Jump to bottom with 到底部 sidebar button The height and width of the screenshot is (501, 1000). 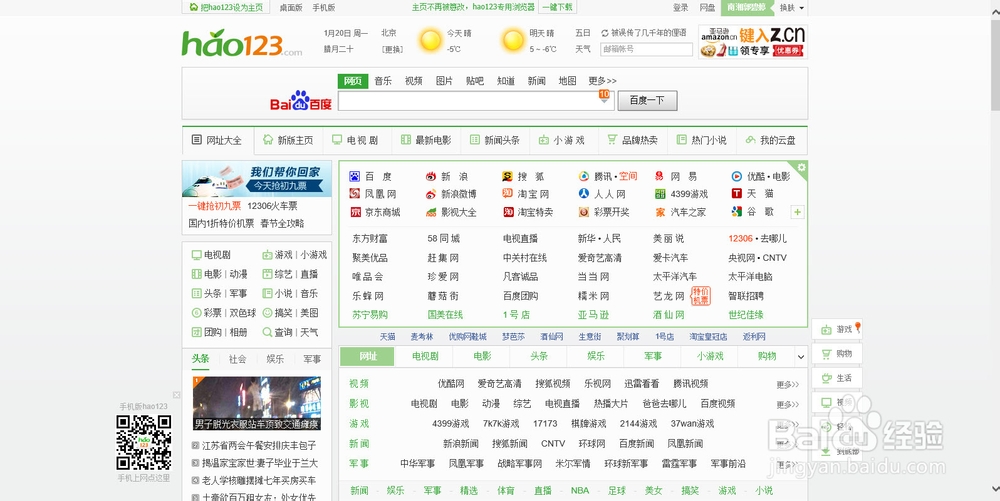(837, 452)
